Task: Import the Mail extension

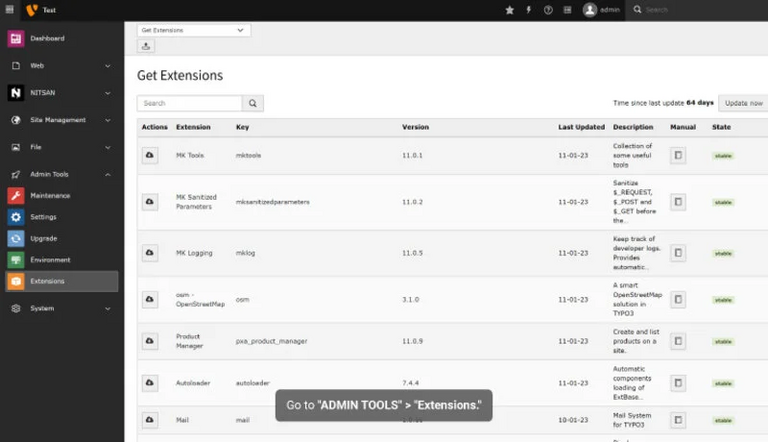Action: point(150,420)
